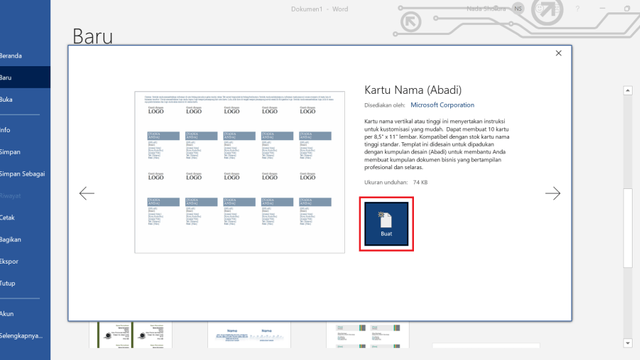The width and height of the screenshot is (640, 360).
Task: Open Selengkapnya in the sidebar
Action: [25, 336]
